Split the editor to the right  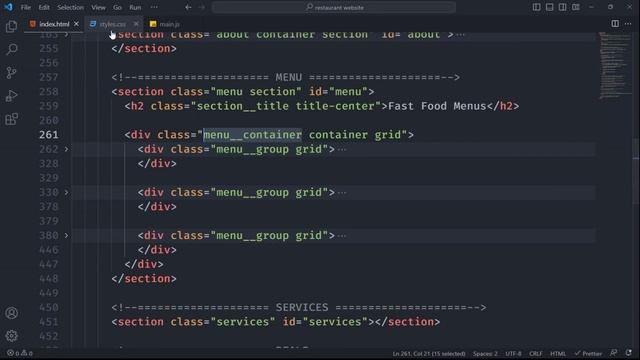615,24
